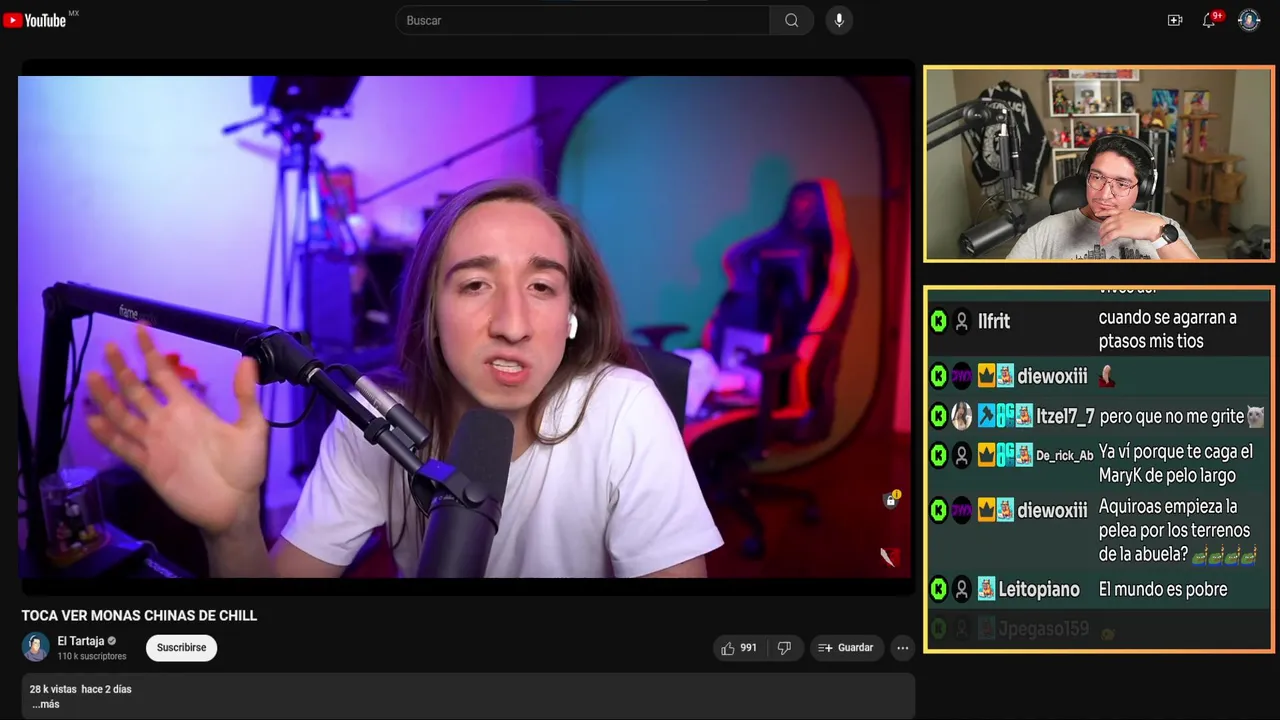Click the 110 k suscriptores count
The height and width of the screenshot is (720, 1280).
click(92, 657)
